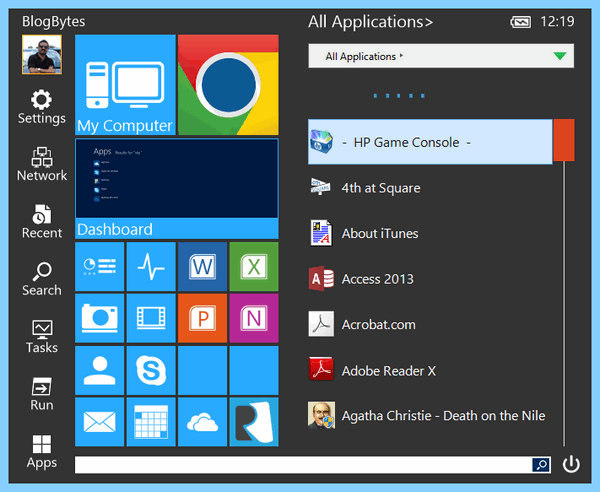Open the person contacts tile
This screenshot has height=492, width=600.
[99, 370]
